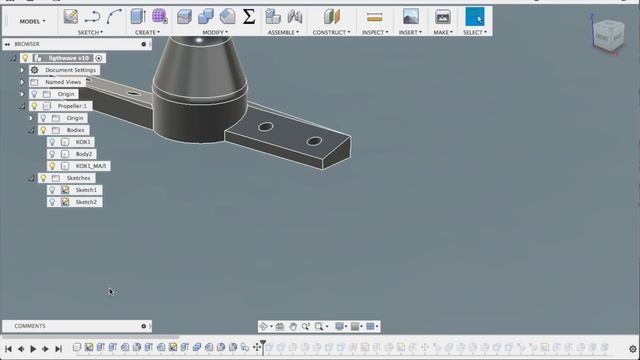
Task: Click the Zoom magnifier icon
Action: click(x=306, y=326)
